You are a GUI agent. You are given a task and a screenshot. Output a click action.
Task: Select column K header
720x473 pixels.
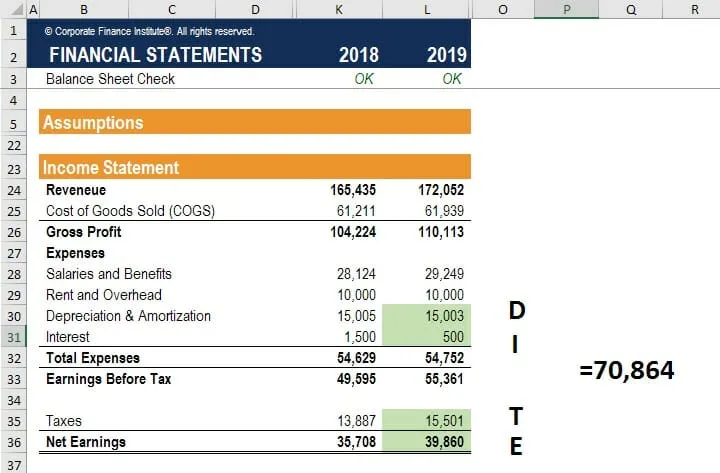[339, 9]
